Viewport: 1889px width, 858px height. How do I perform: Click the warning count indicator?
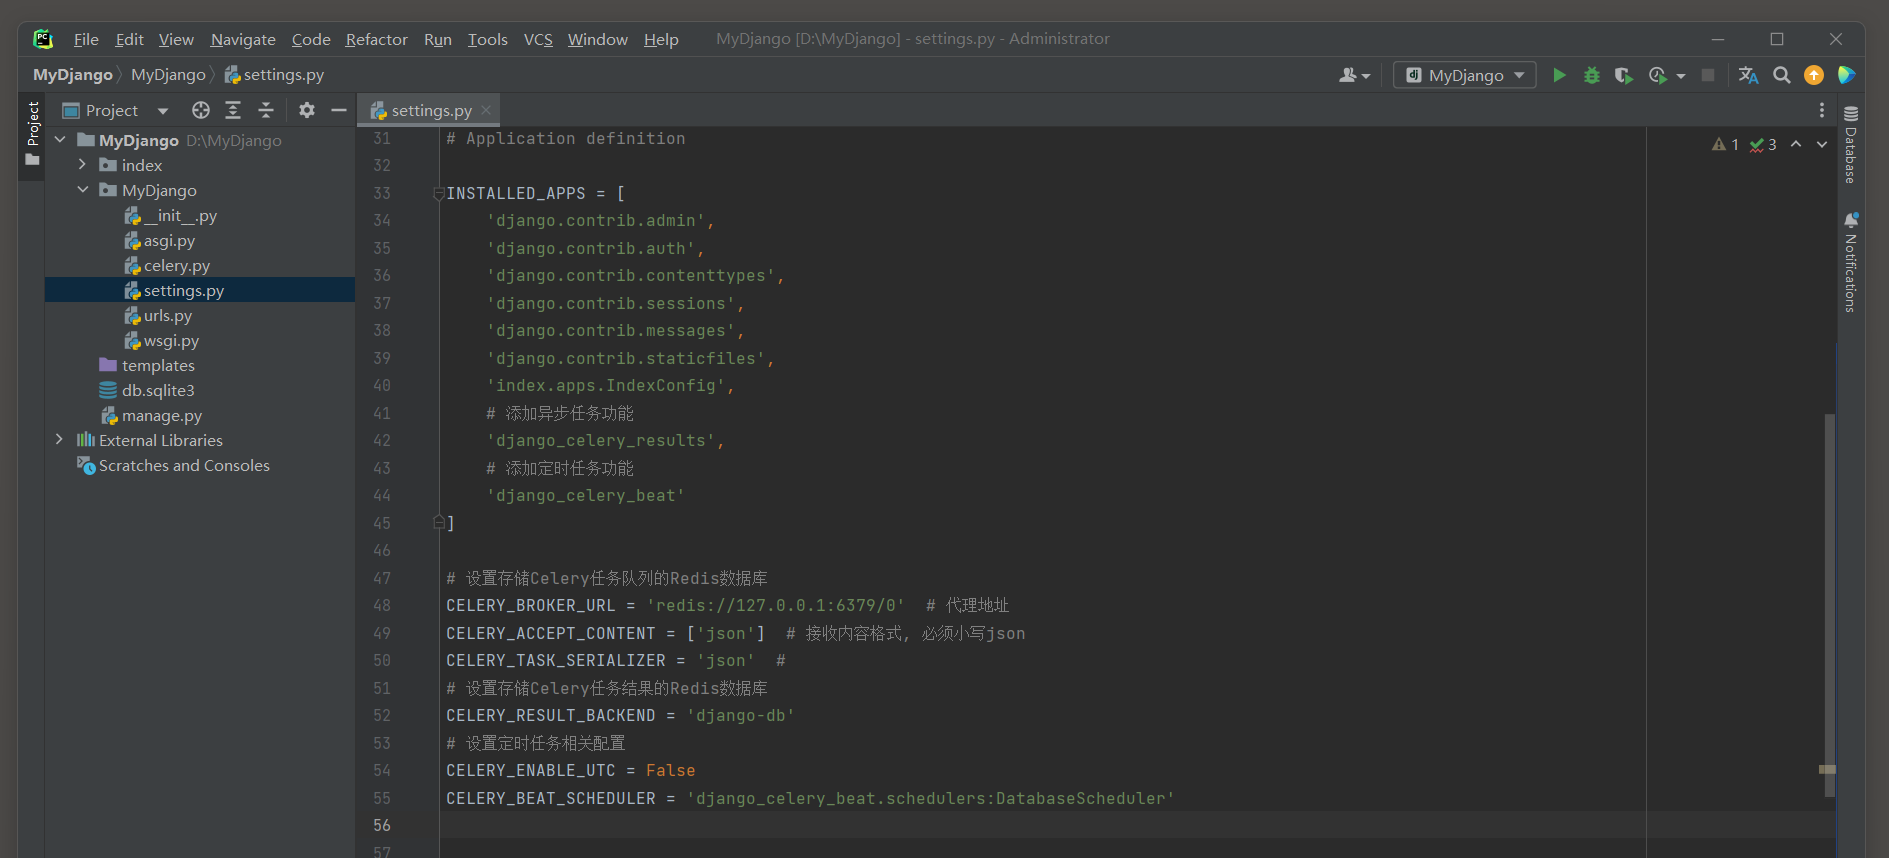click(x=1725, y=144)
